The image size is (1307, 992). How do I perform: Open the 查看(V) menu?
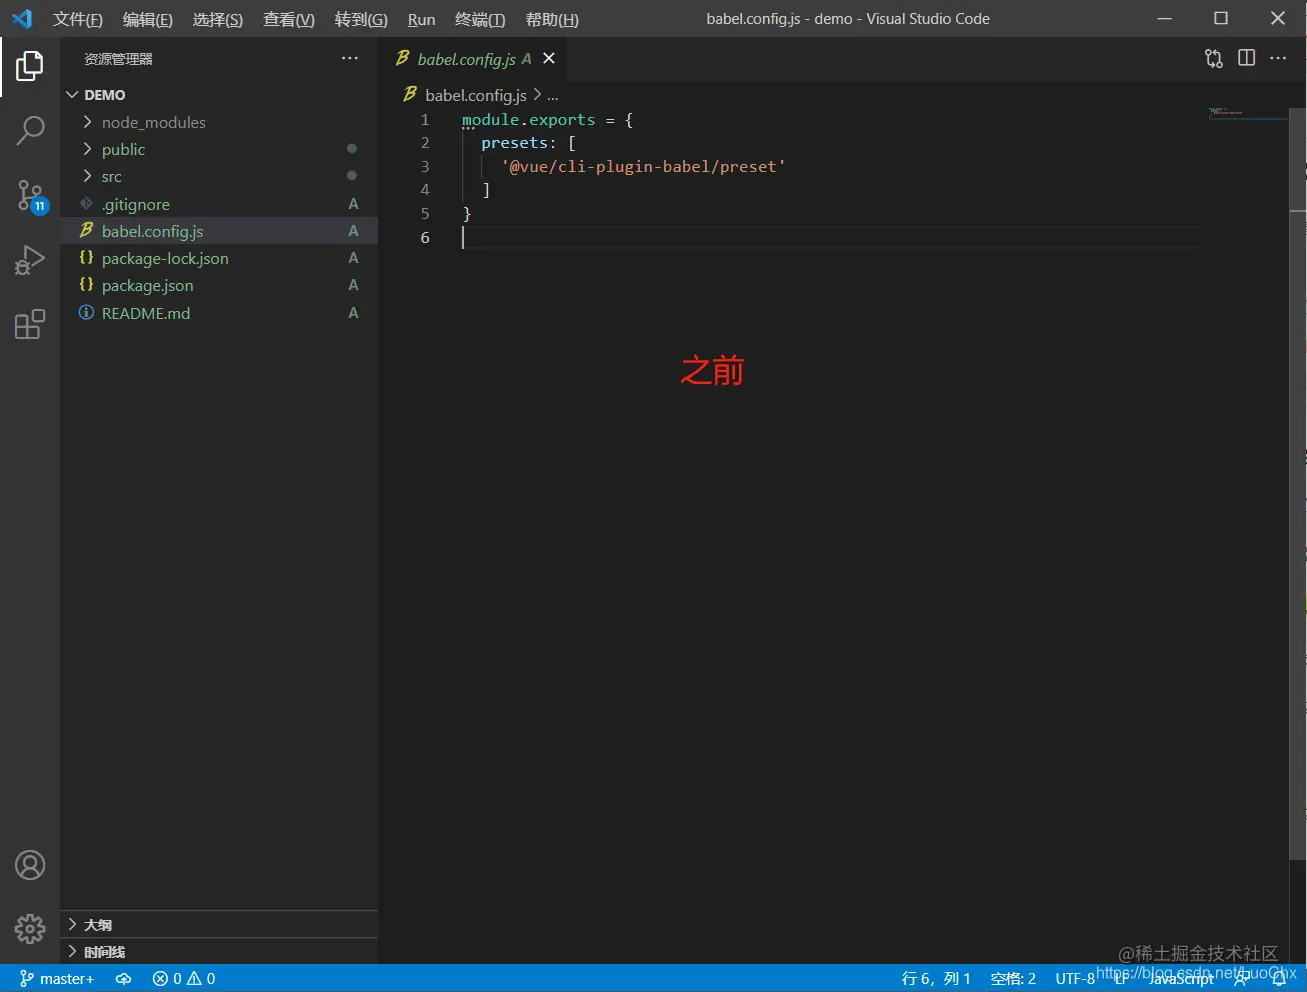point(289,19)
